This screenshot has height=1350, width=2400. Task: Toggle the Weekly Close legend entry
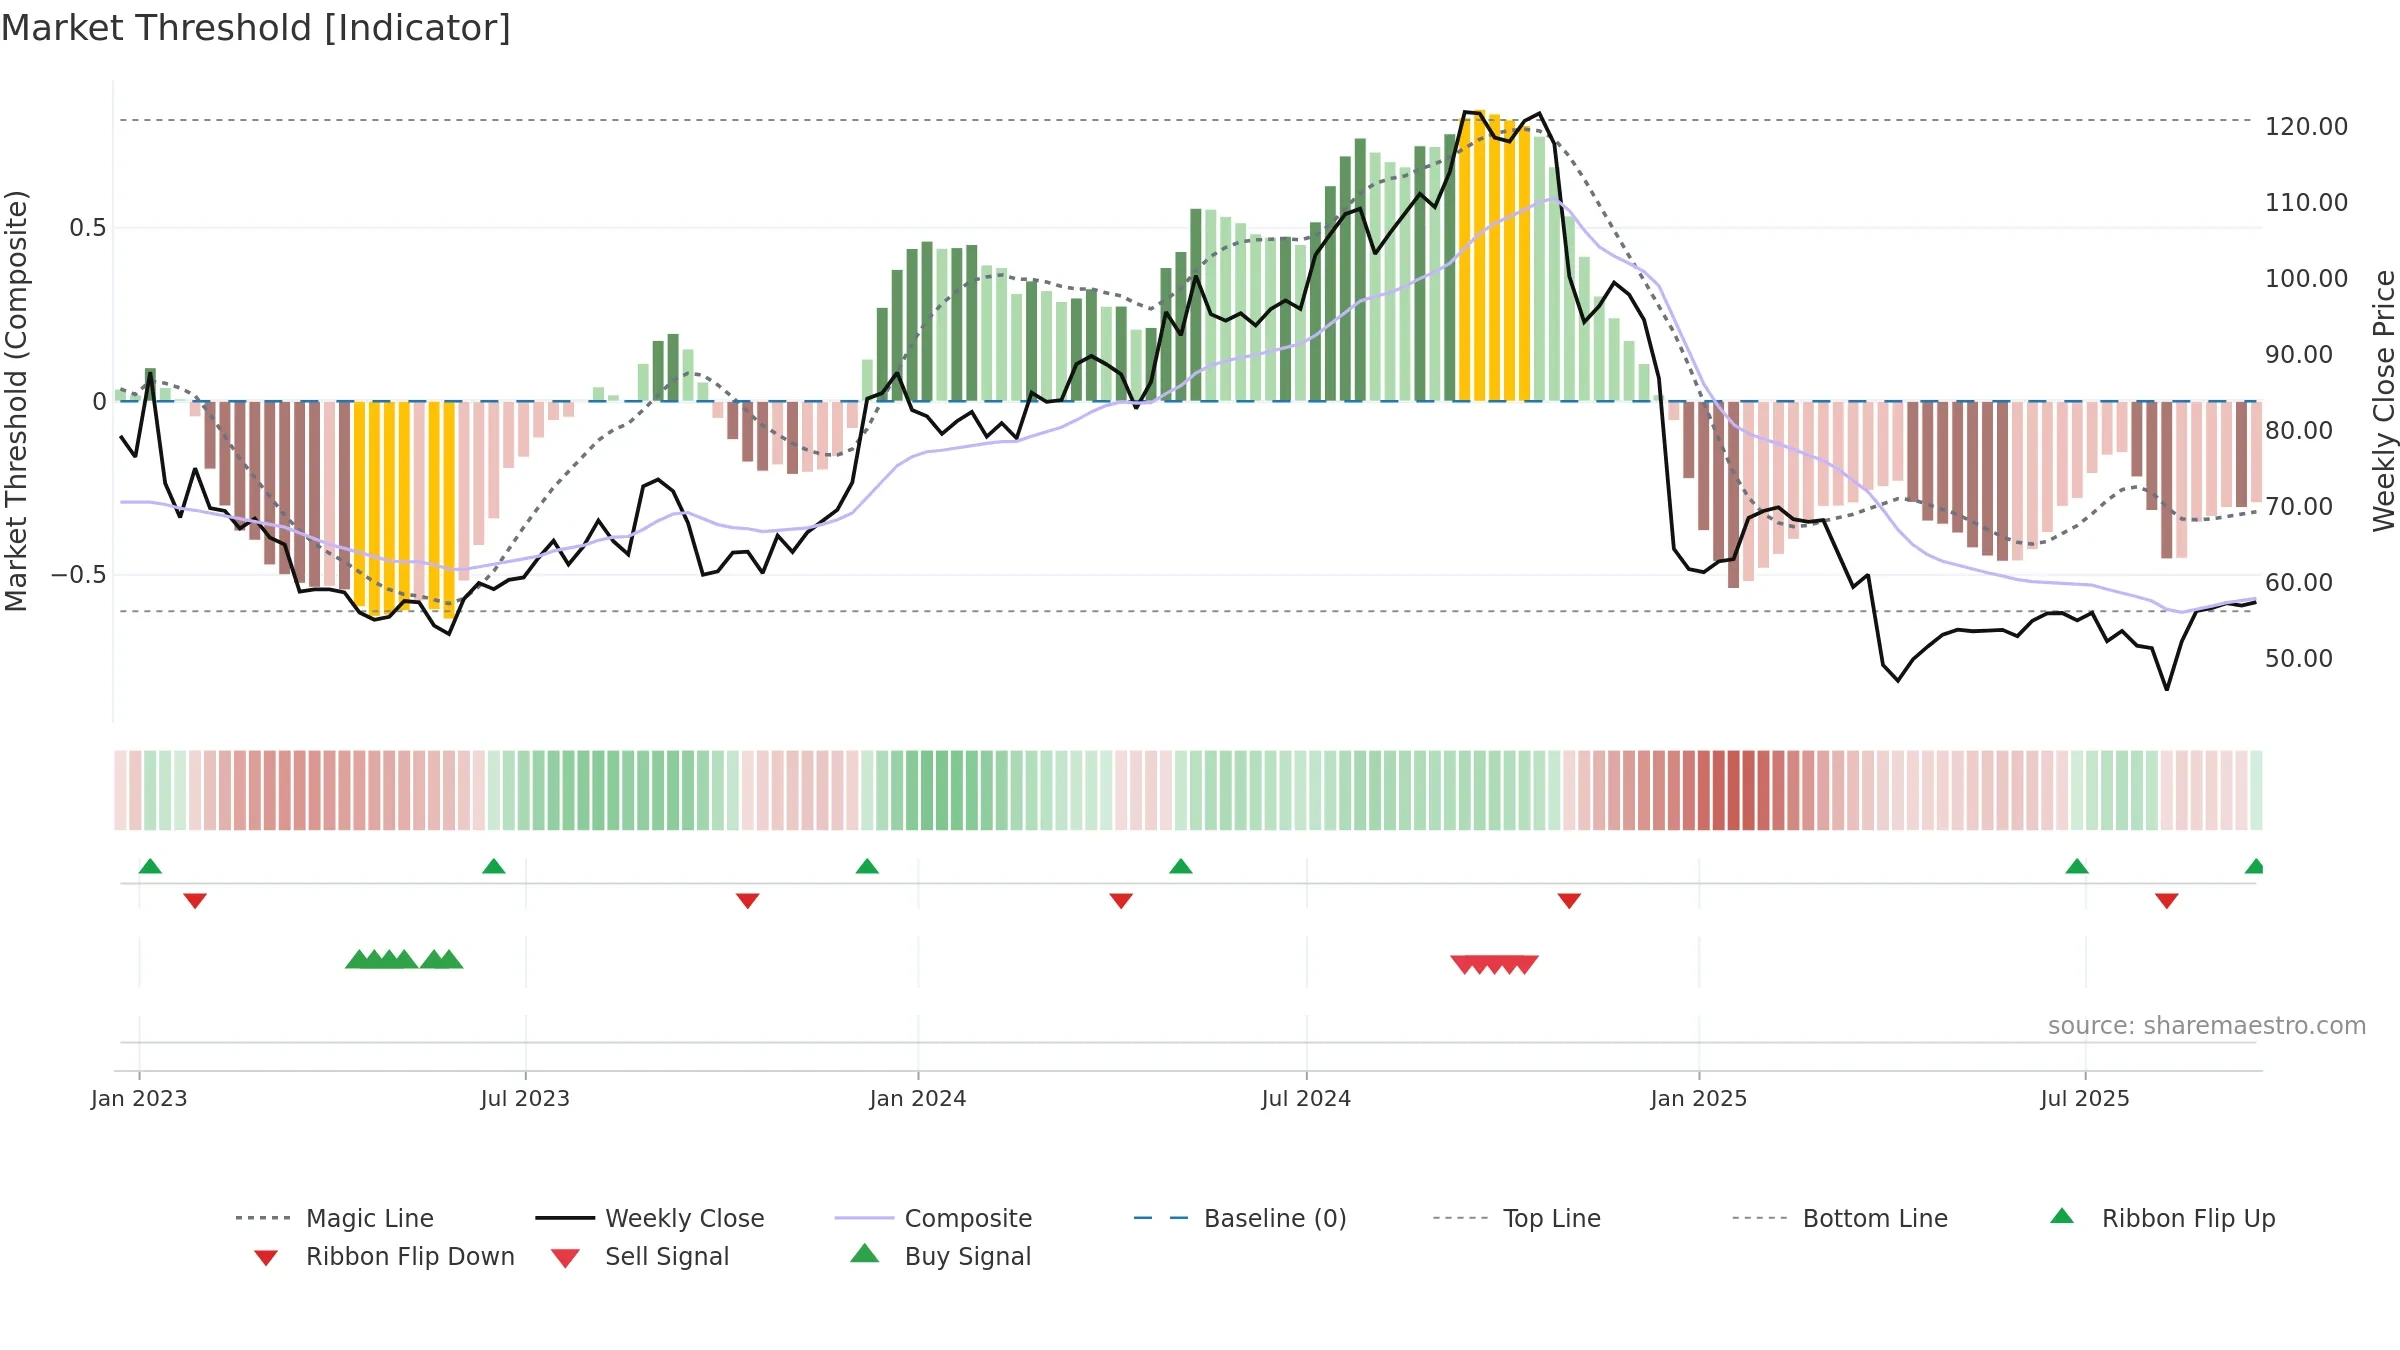click(650, 1218)
